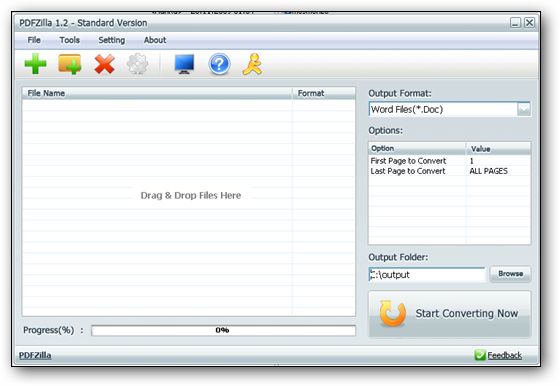This screenshot has width=560, height=386.
Task: Click the Output Folder path field
Action: pos(427,275)
